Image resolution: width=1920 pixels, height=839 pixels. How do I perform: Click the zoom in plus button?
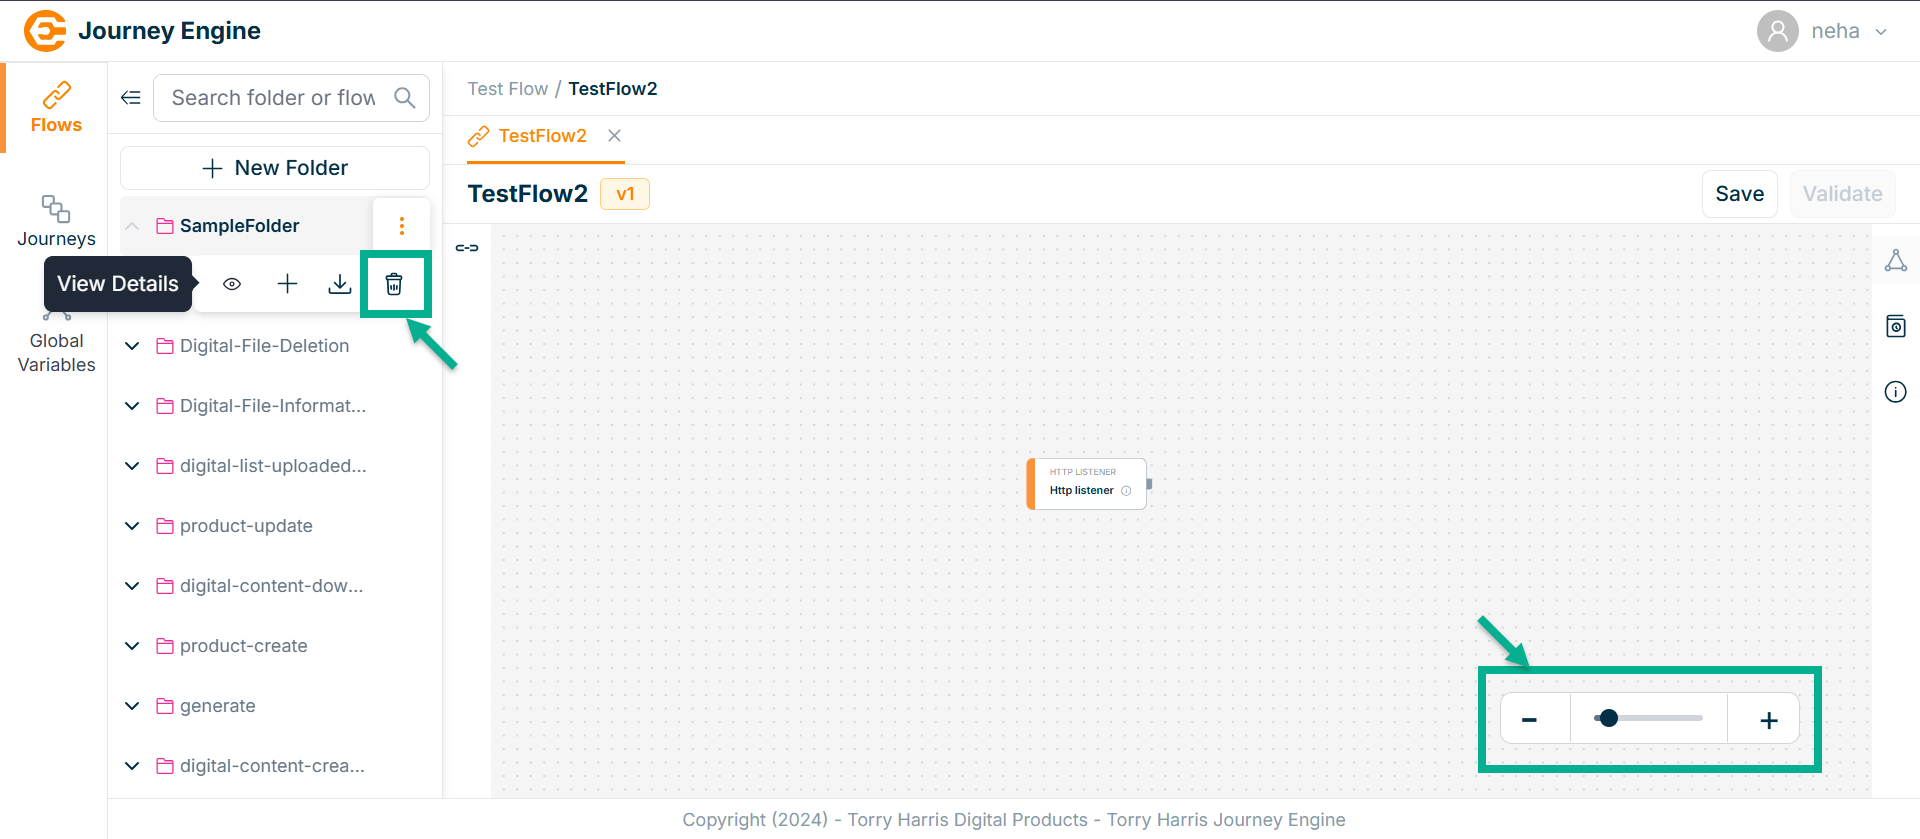1768,720
